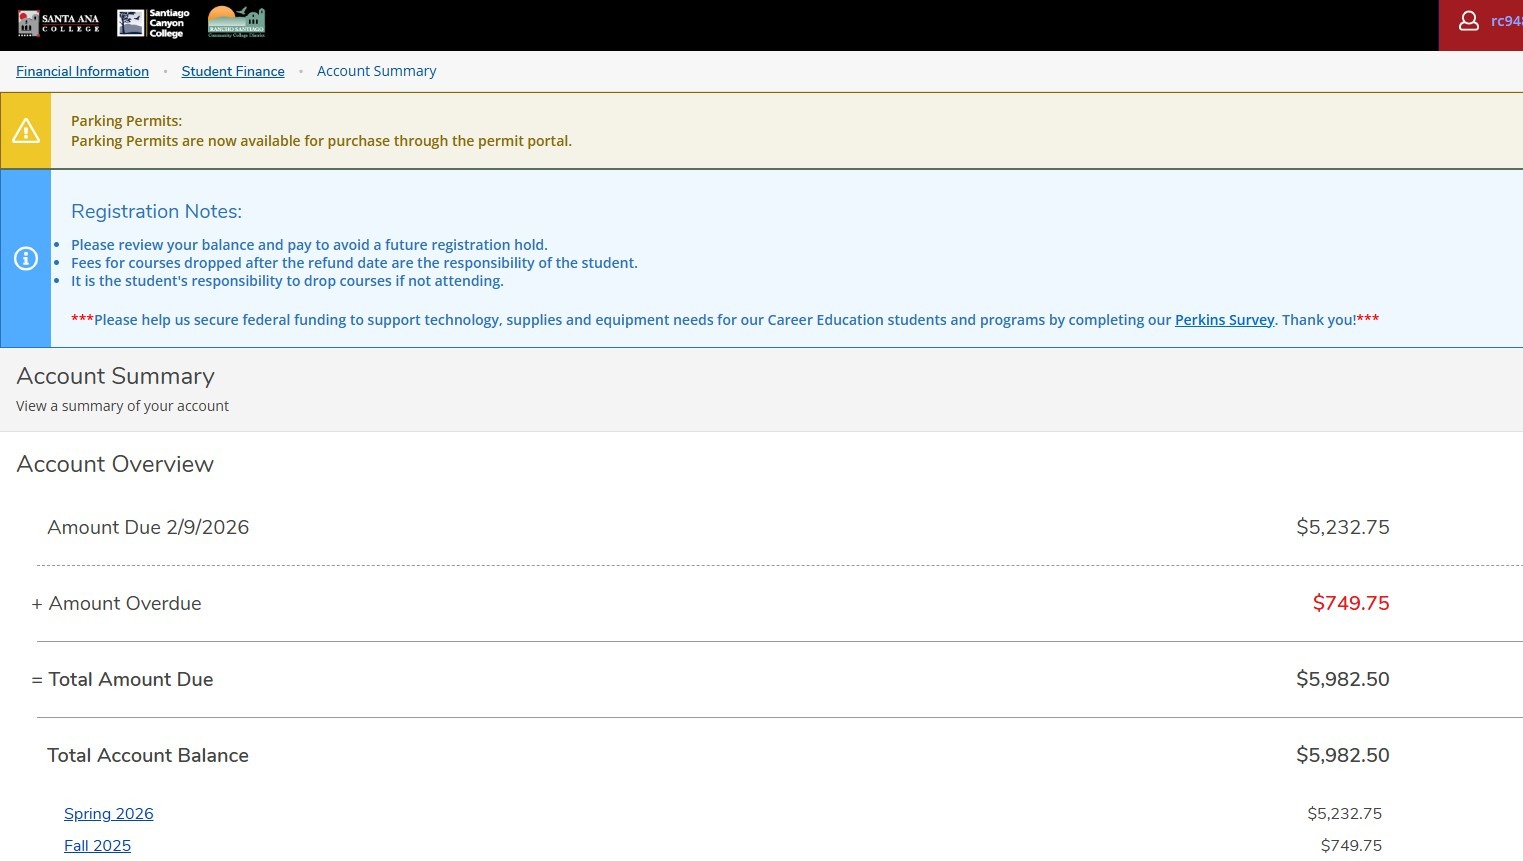
Task: Open the user profile icon
Action: [x=1468, y=21]
